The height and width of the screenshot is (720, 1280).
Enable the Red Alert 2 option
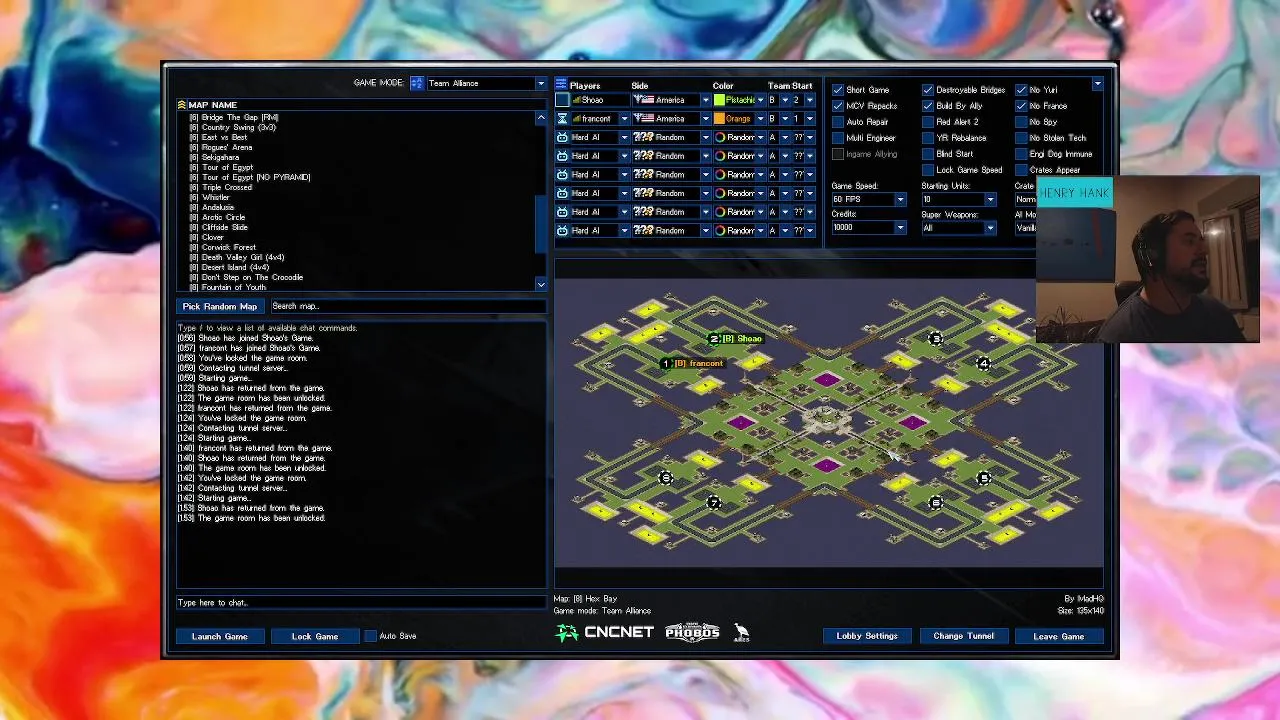928,122
